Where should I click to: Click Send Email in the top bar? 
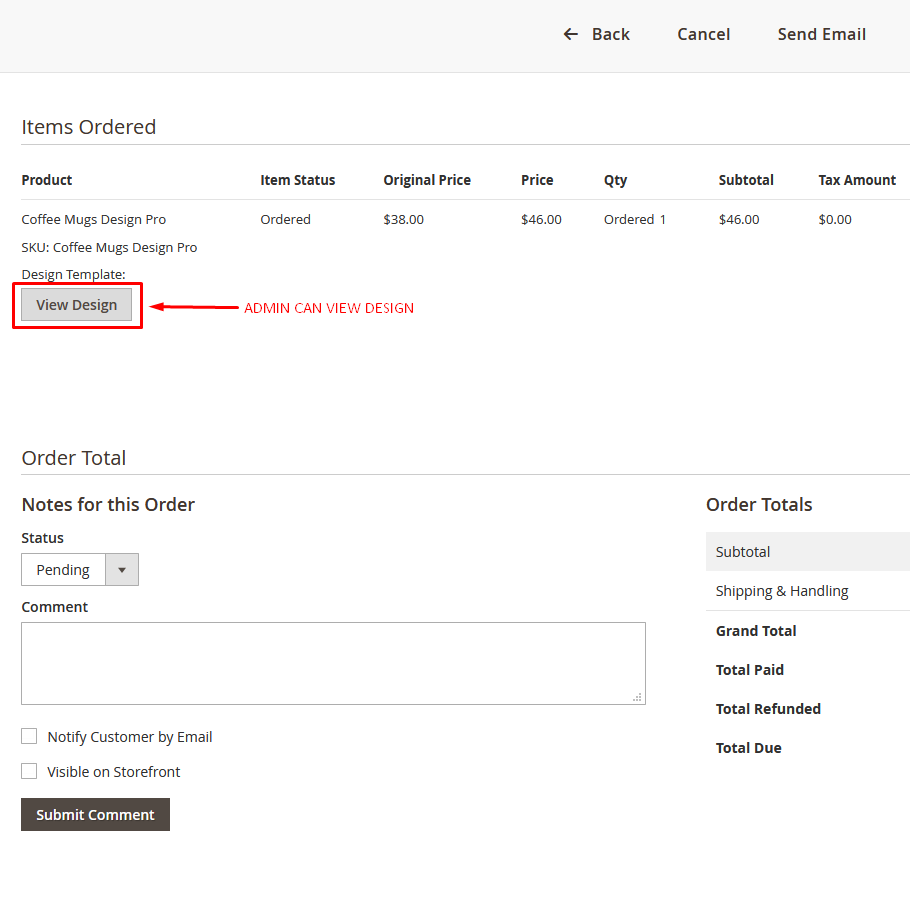click(x=821, y=34)
